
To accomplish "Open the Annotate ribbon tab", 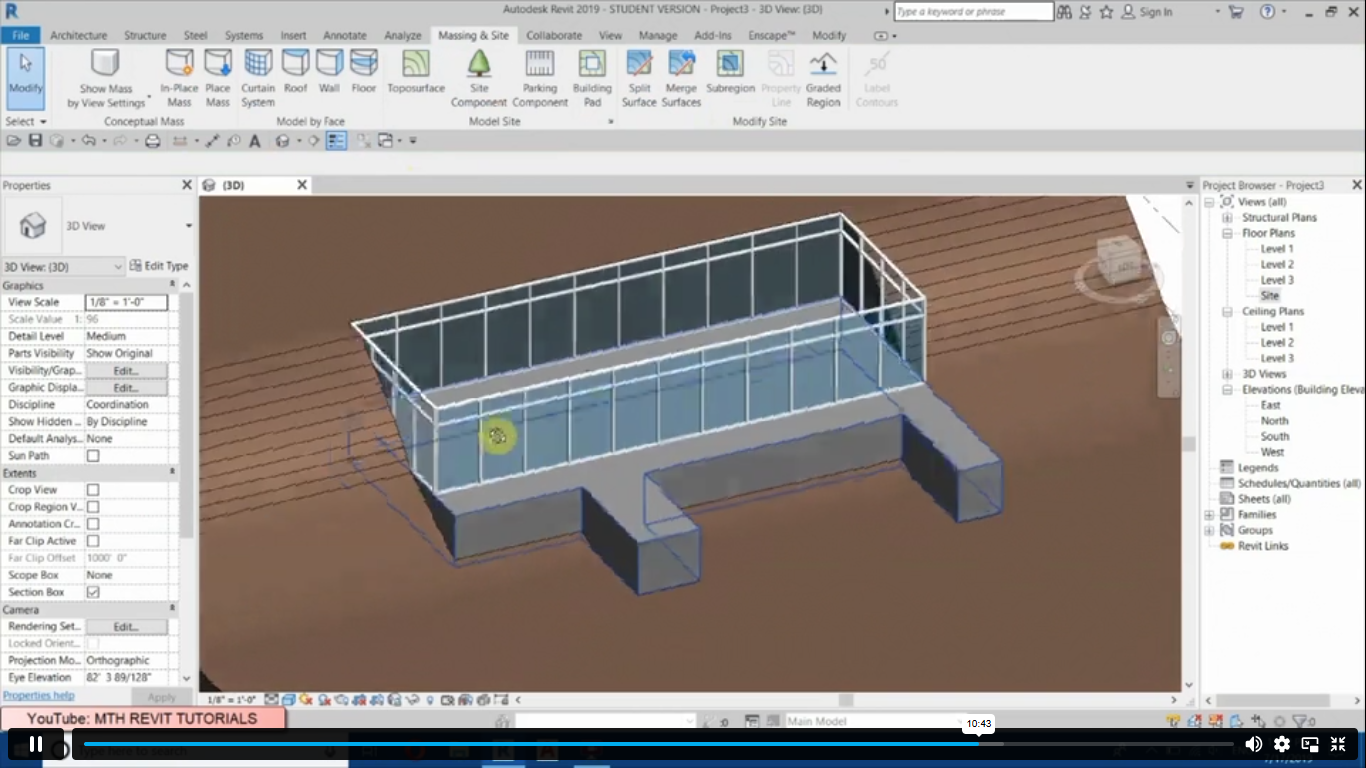I will (344, 35).
